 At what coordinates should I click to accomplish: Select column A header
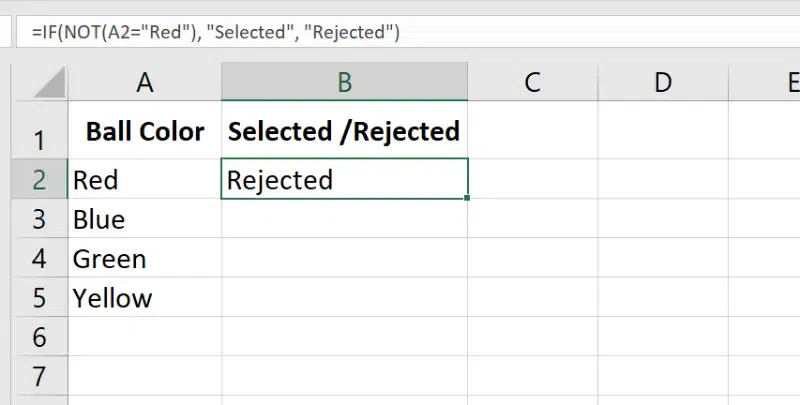145,83
